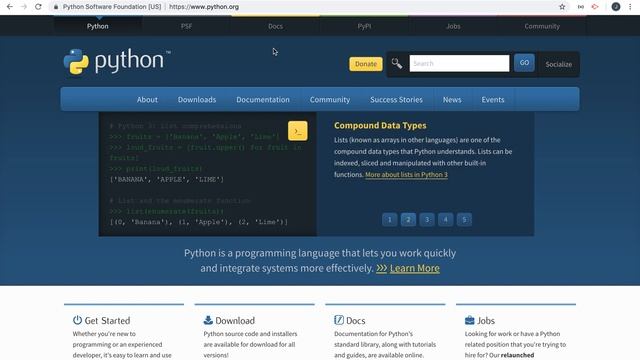Open the Docs top tab
The width and height of the screenshot is (640, 360).
tap(275, 26)
